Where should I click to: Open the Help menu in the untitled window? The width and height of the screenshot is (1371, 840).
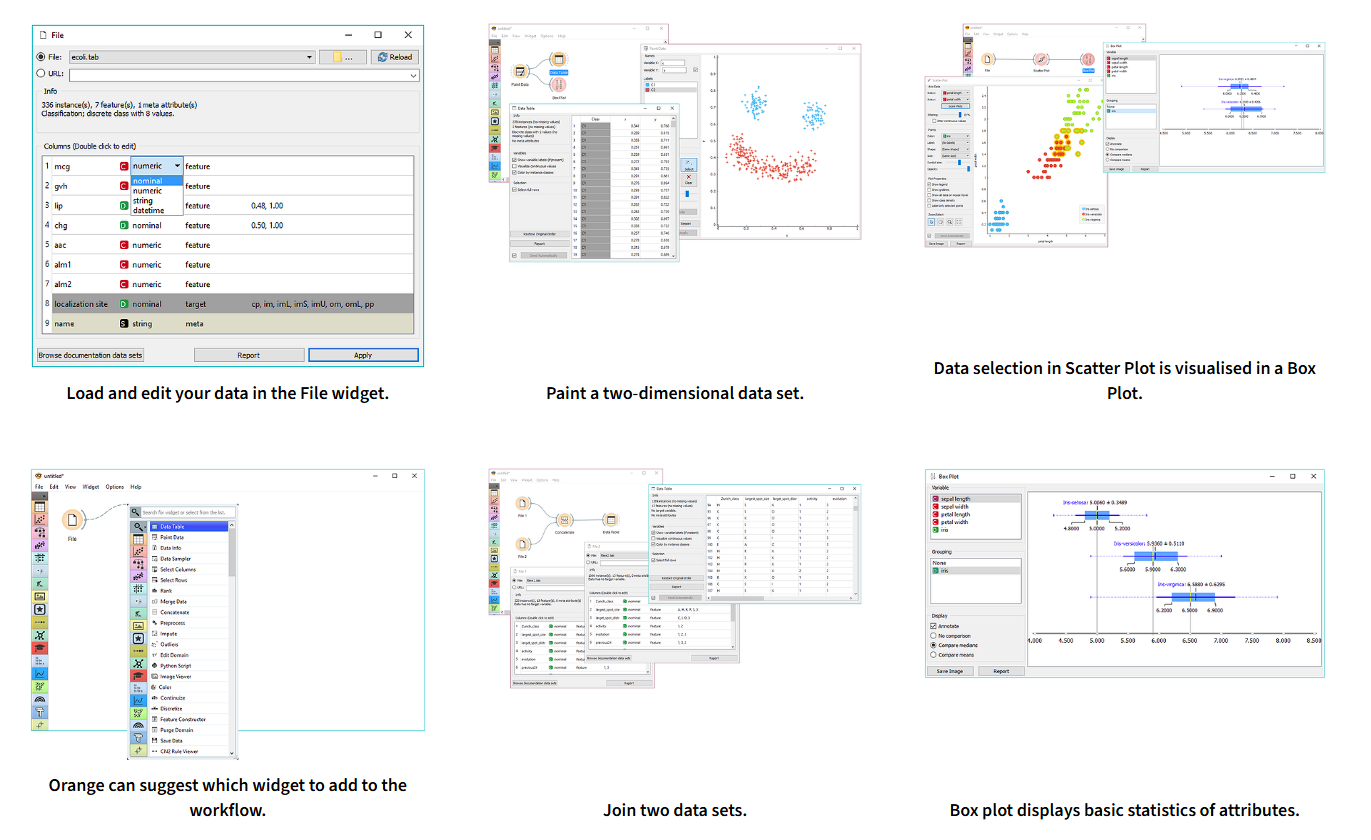pyautogui.click(x=136, y=487)
